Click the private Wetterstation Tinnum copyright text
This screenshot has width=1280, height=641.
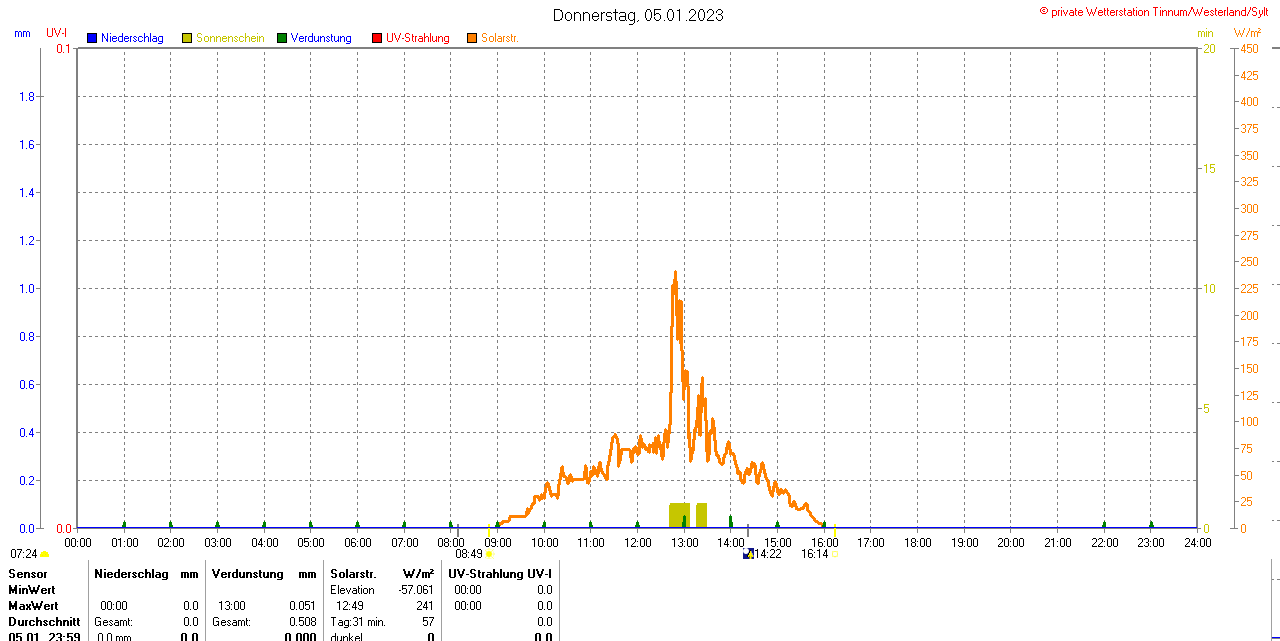[1158, 11]
